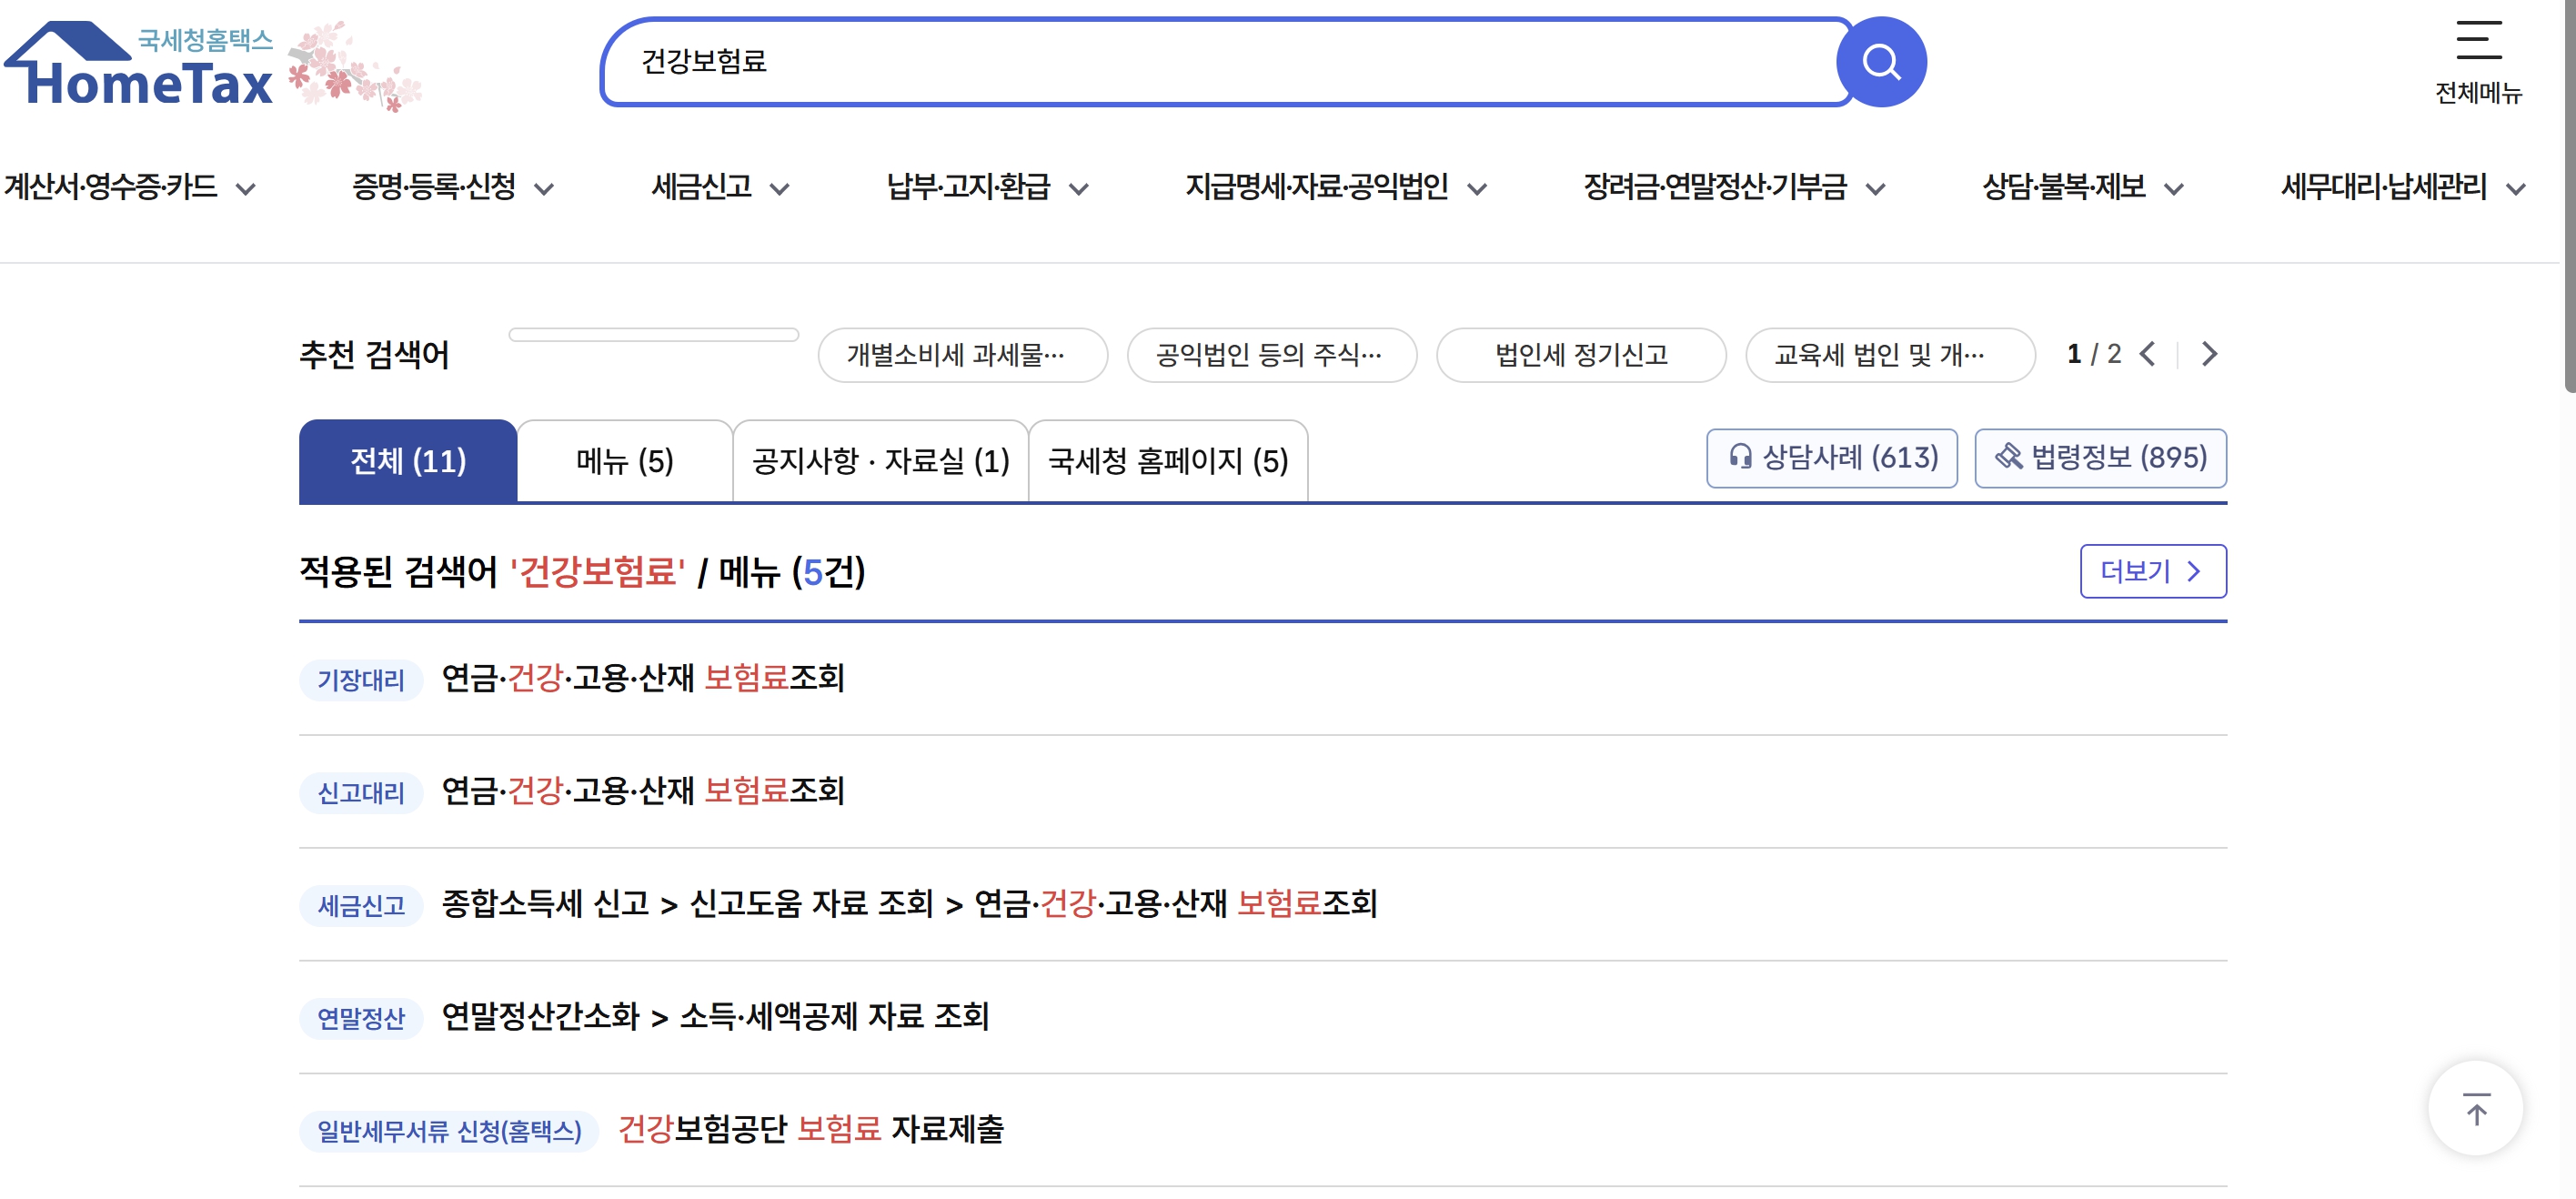Switch to the 메뉴 (5) tab
Image resolution: width=2576 pixels, height=1199 pixels.
(624, 461)
